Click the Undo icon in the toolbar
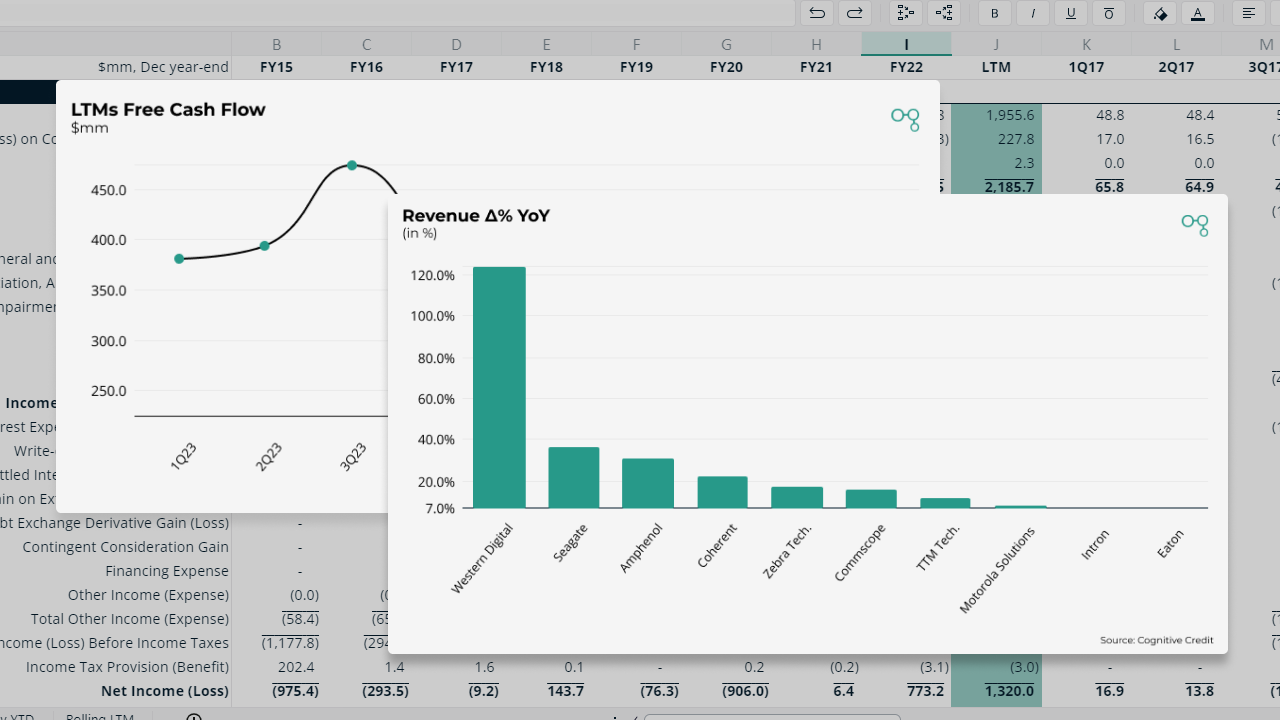Image resolution: width=1280 pixels, height=720 pixels. point(817,13)
